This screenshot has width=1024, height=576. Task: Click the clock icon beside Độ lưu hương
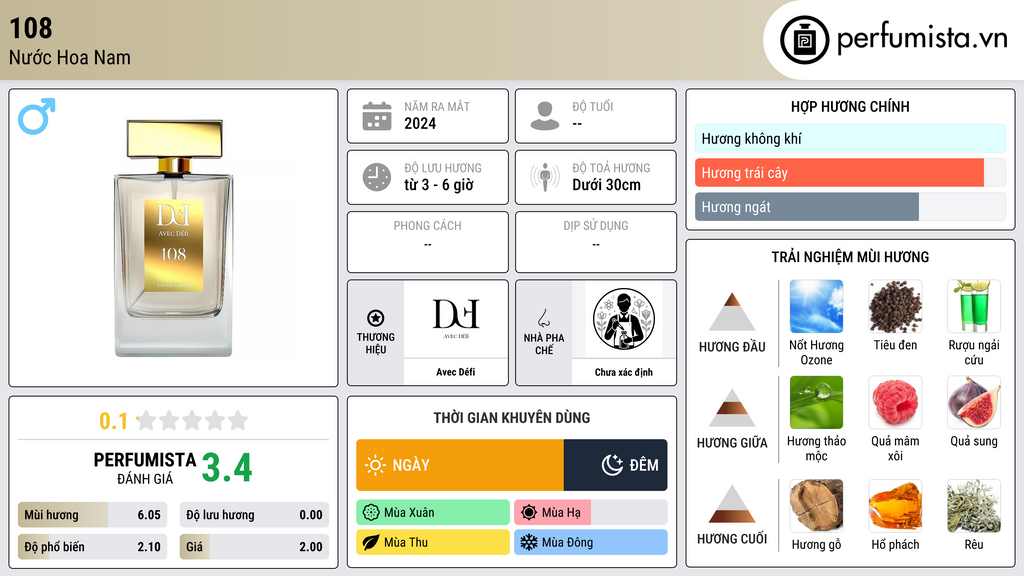(x=377, y=177)
